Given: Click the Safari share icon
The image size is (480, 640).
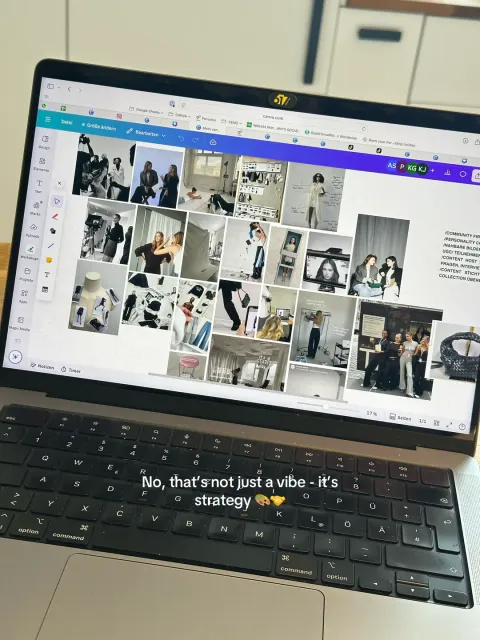Looking at the screenshot, I should click(x=477, y=142).
